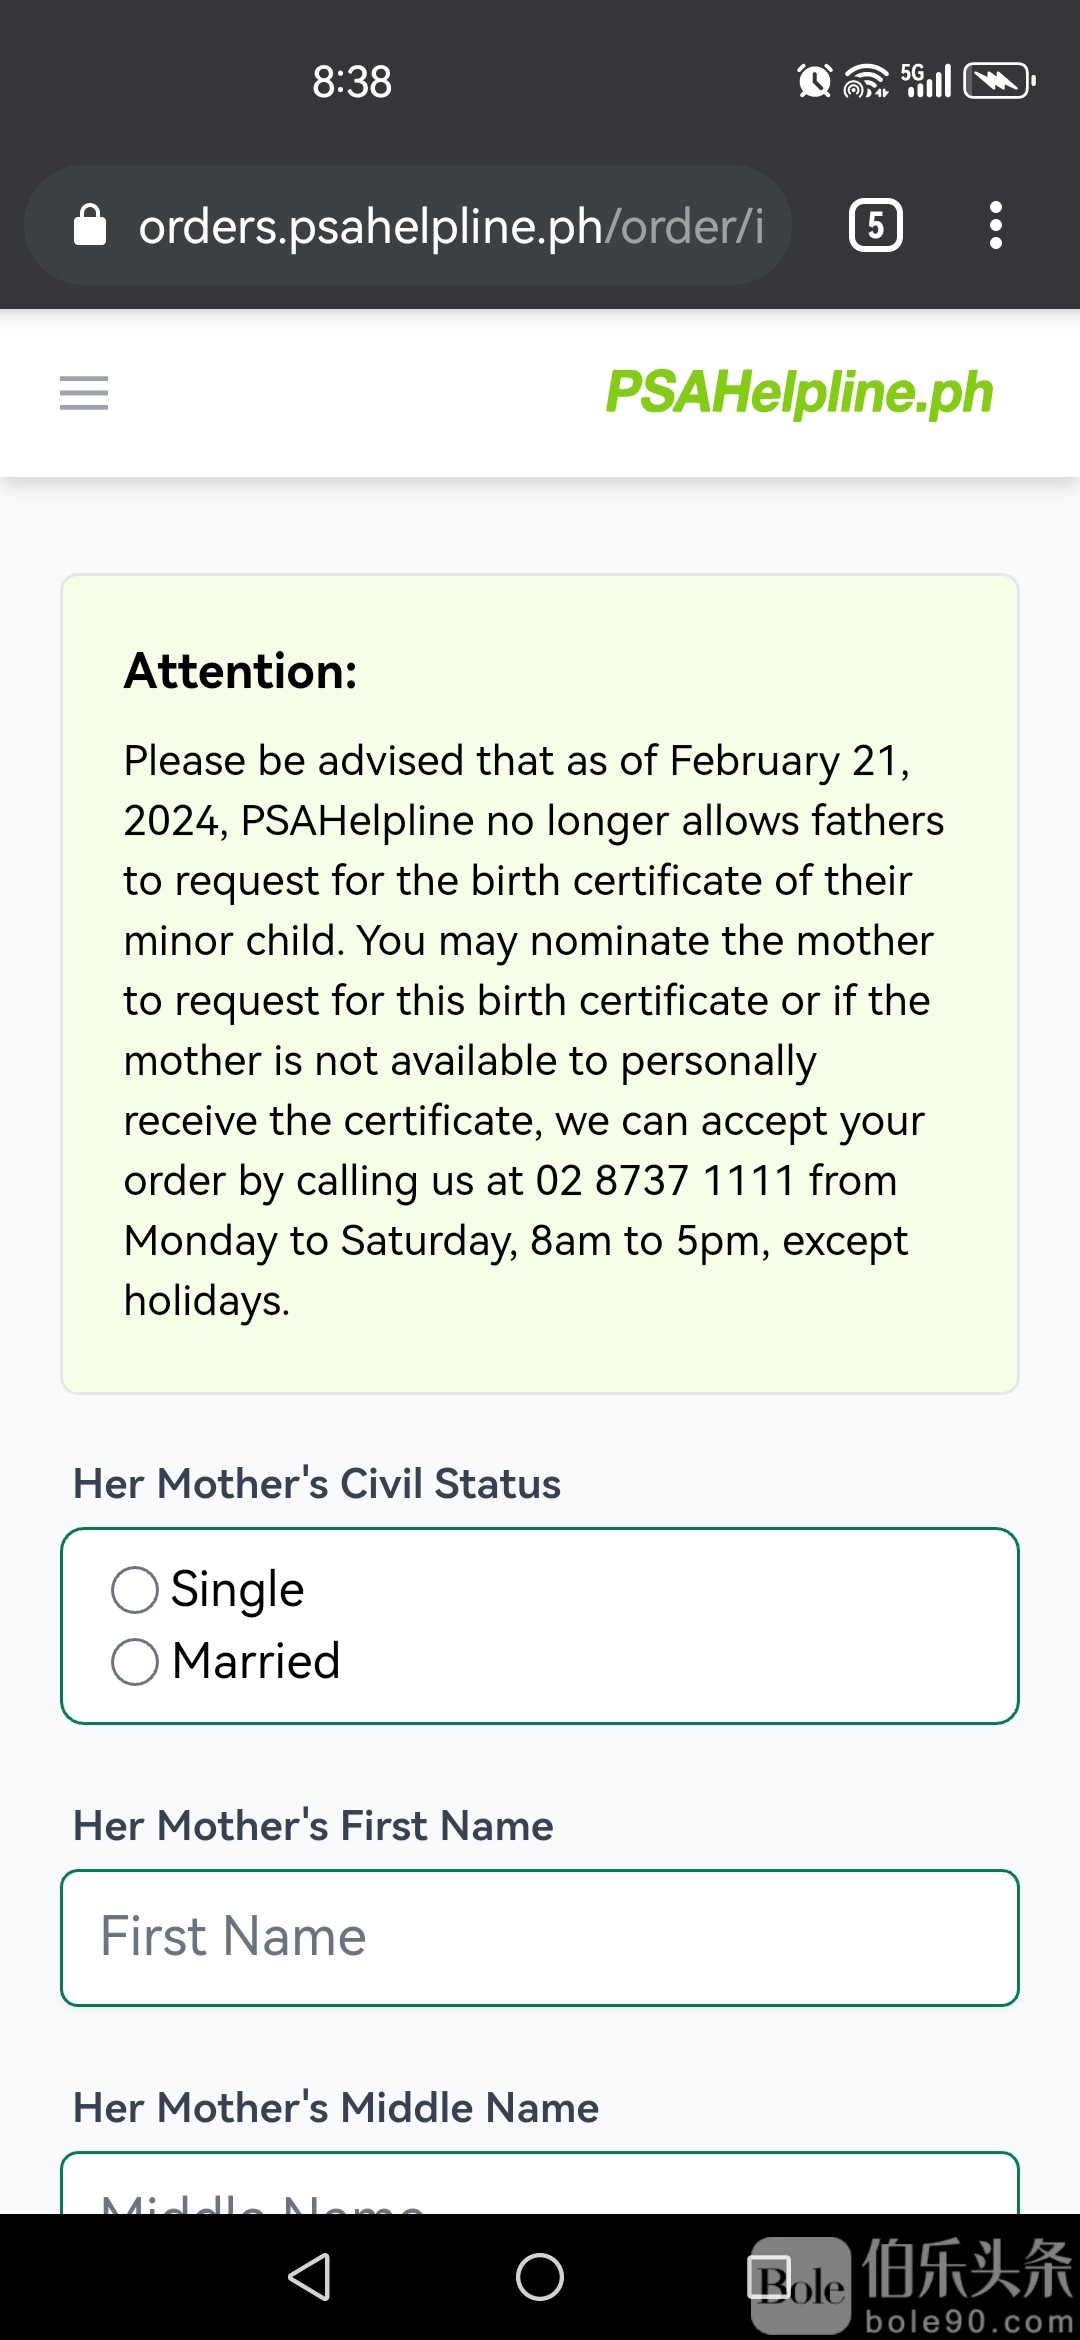Click the PSAHelpline.ph logo
1080x2340 pixels.
pos(799,392)
